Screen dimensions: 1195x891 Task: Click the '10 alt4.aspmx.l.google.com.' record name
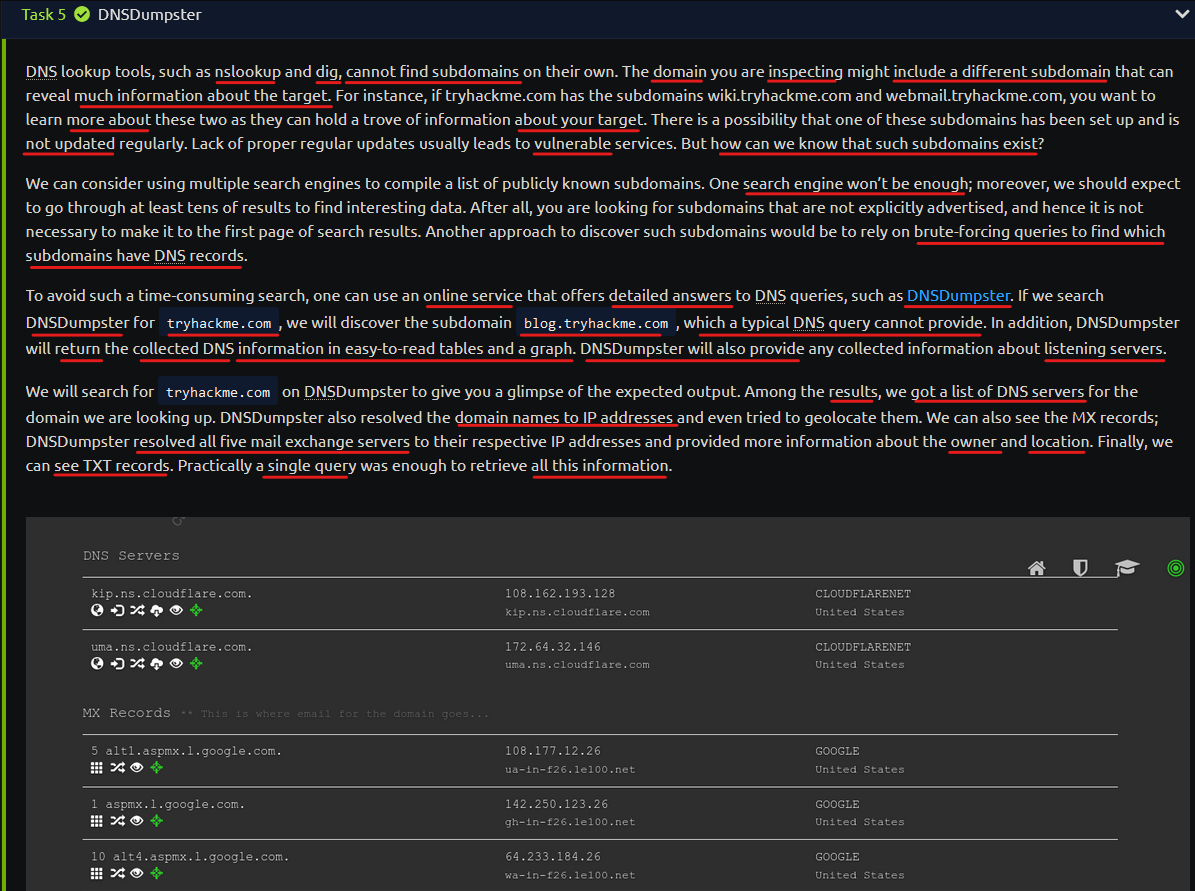[190, 857]
